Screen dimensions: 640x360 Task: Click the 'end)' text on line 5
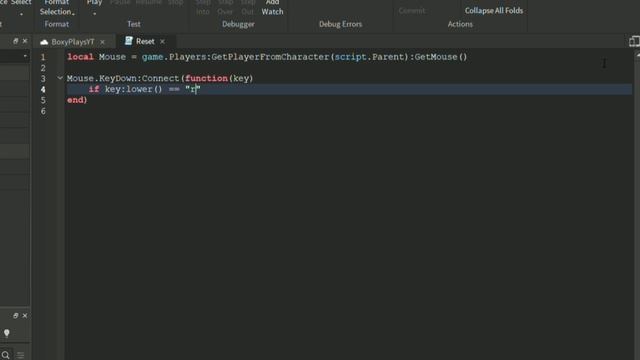pyautogui.click(x=77, y=100)
